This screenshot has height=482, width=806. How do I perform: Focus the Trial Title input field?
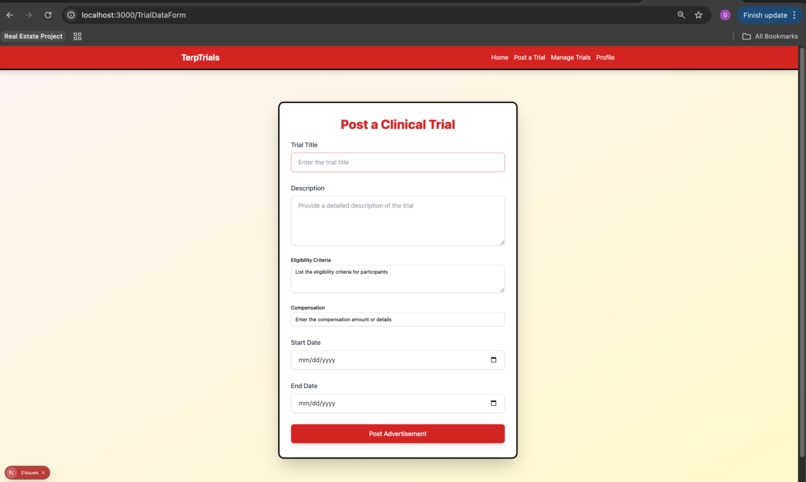click(398, 162)
